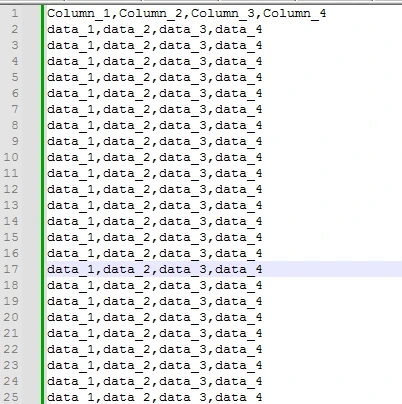Click line number 25 in the gutter
Viewport: 402px width, 404px height.
pyautogui.click(x=11, y=397)
